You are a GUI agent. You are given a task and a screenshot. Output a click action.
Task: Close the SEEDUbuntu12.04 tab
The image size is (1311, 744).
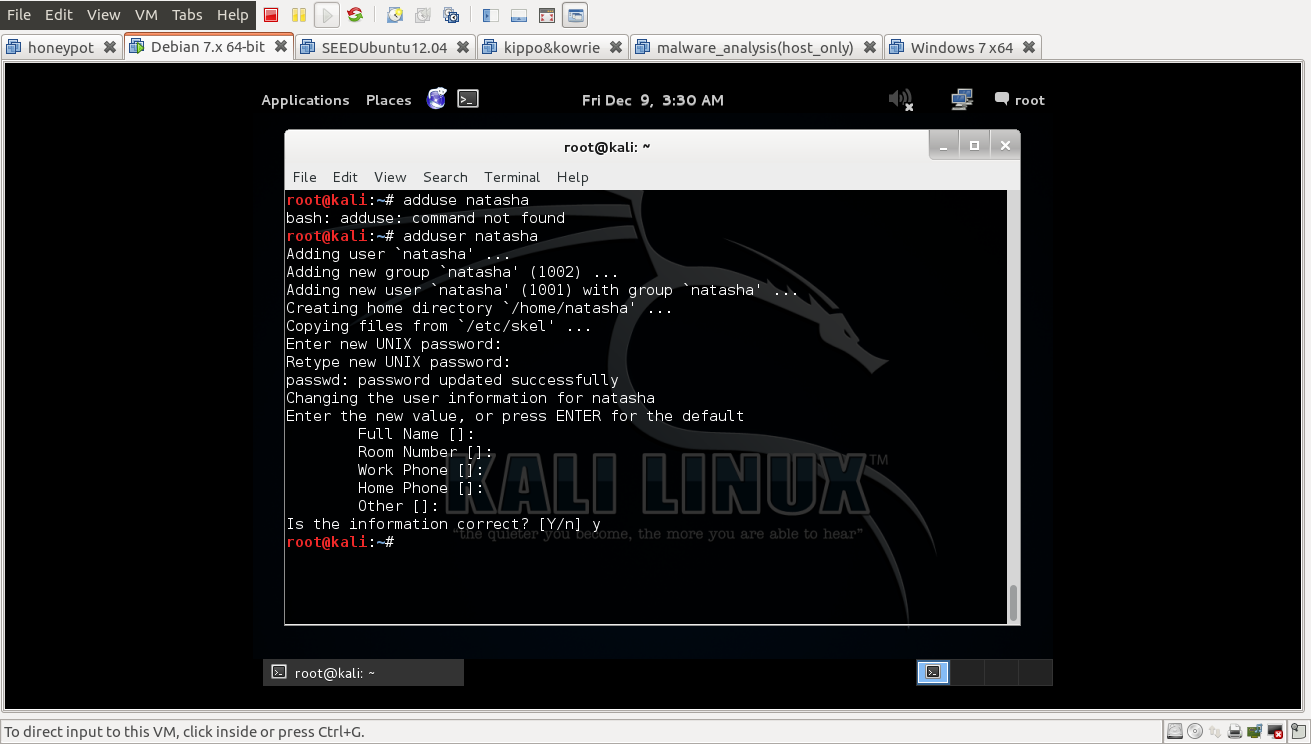[464, 47]
